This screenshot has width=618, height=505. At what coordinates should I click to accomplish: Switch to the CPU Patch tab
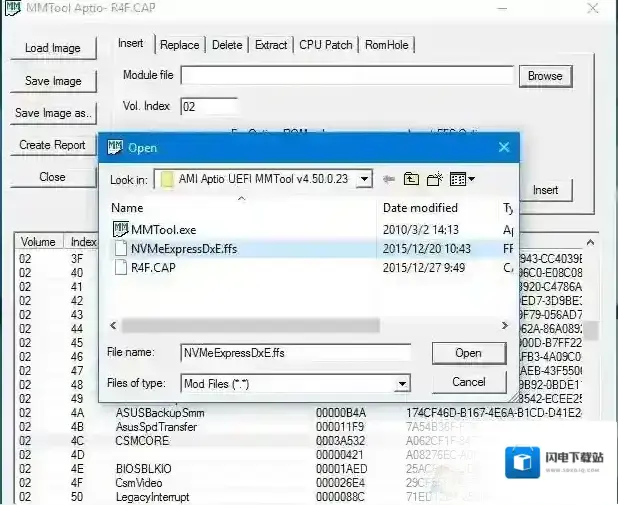[x=325, y=45]
